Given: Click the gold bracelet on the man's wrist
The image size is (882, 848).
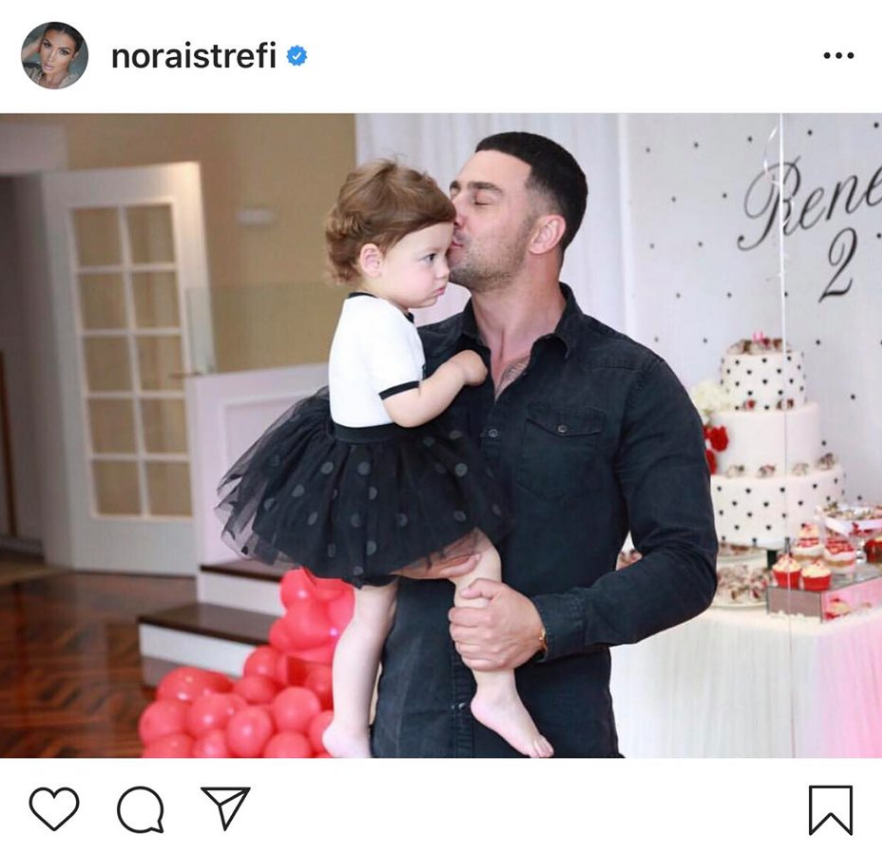Looking at the screenshot, I should 543,640.
